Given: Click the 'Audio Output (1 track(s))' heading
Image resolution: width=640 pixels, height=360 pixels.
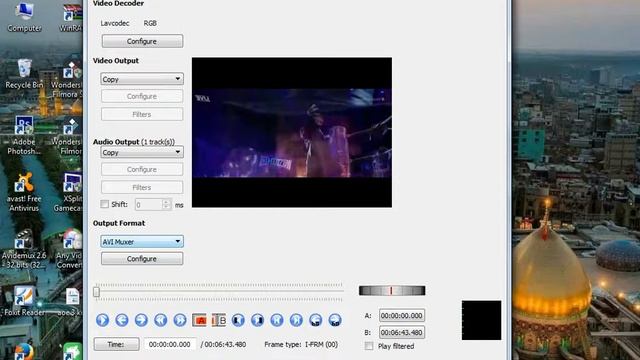Looking at the screenshot, I should click(x=134, y=142).
